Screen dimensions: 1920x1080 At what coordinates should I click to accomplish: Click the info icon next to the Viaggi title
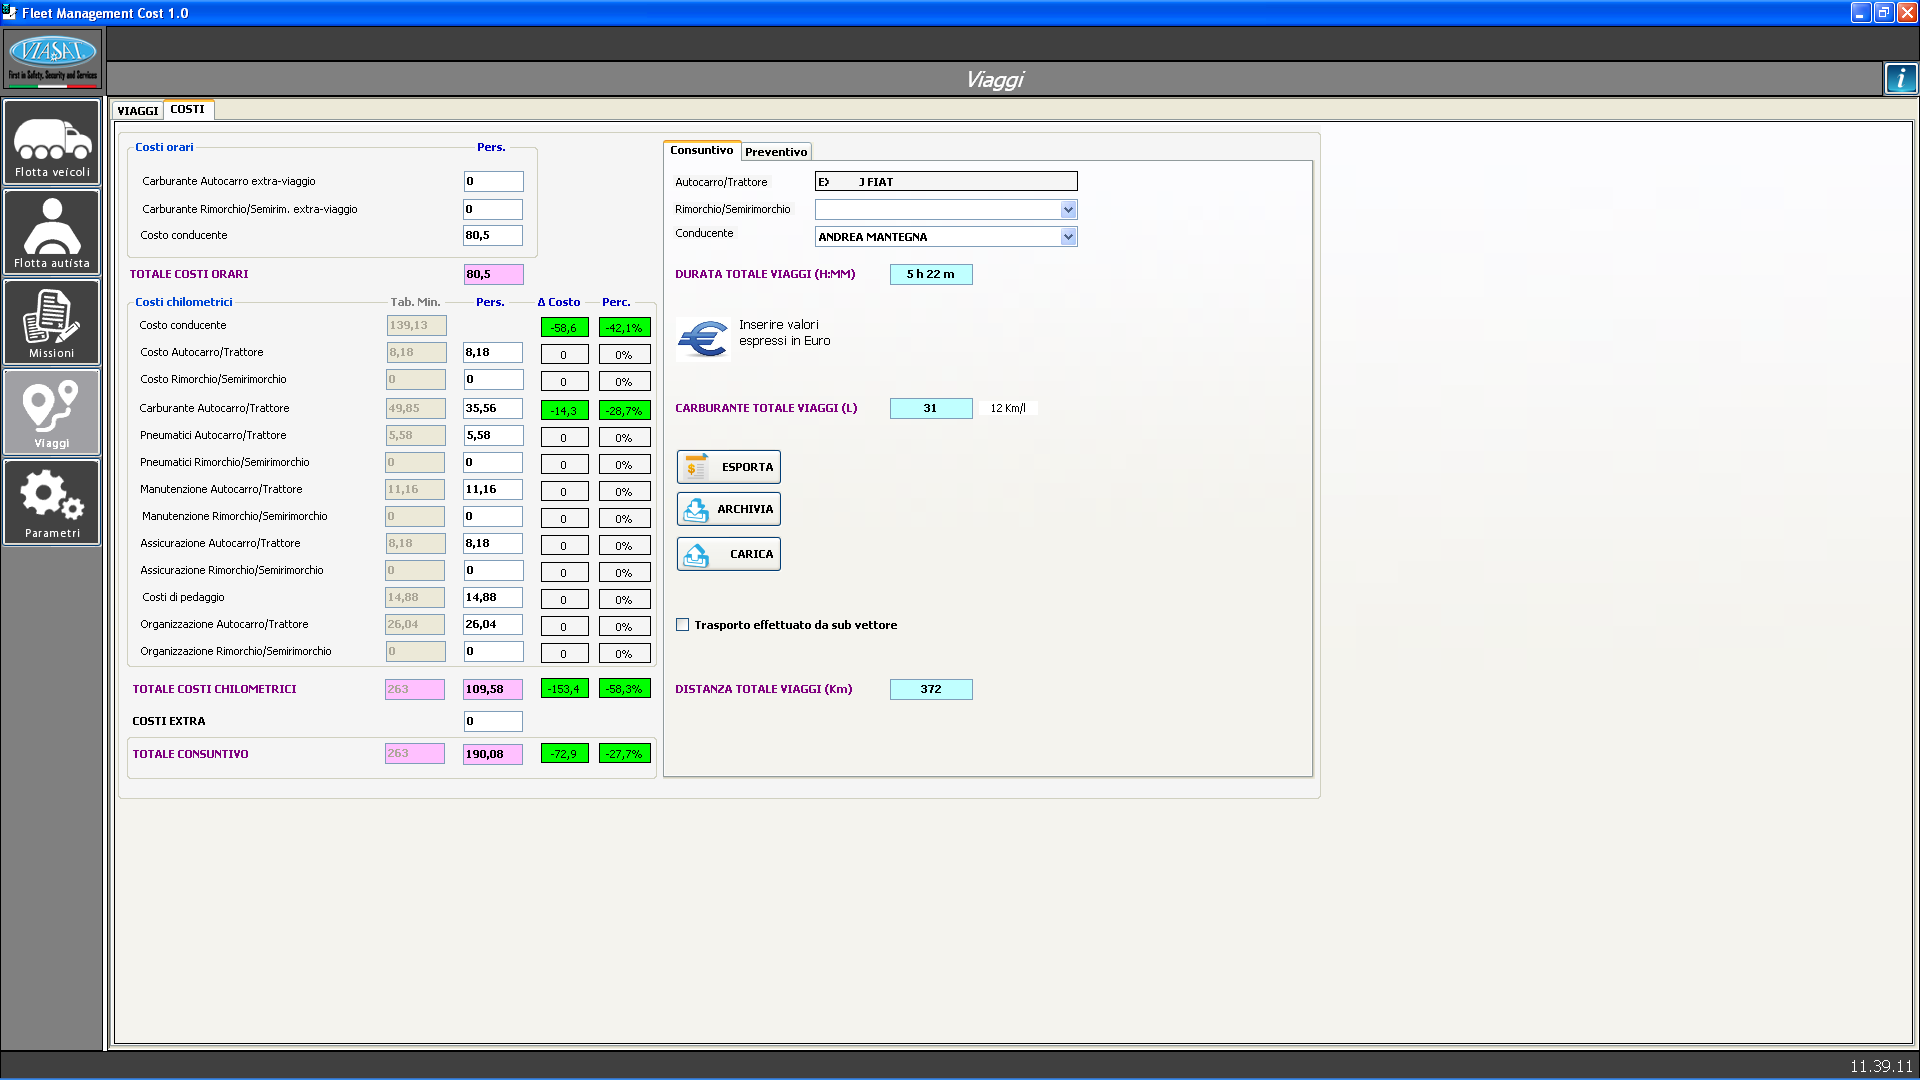pyautogui.click(x=1901, y=78)
